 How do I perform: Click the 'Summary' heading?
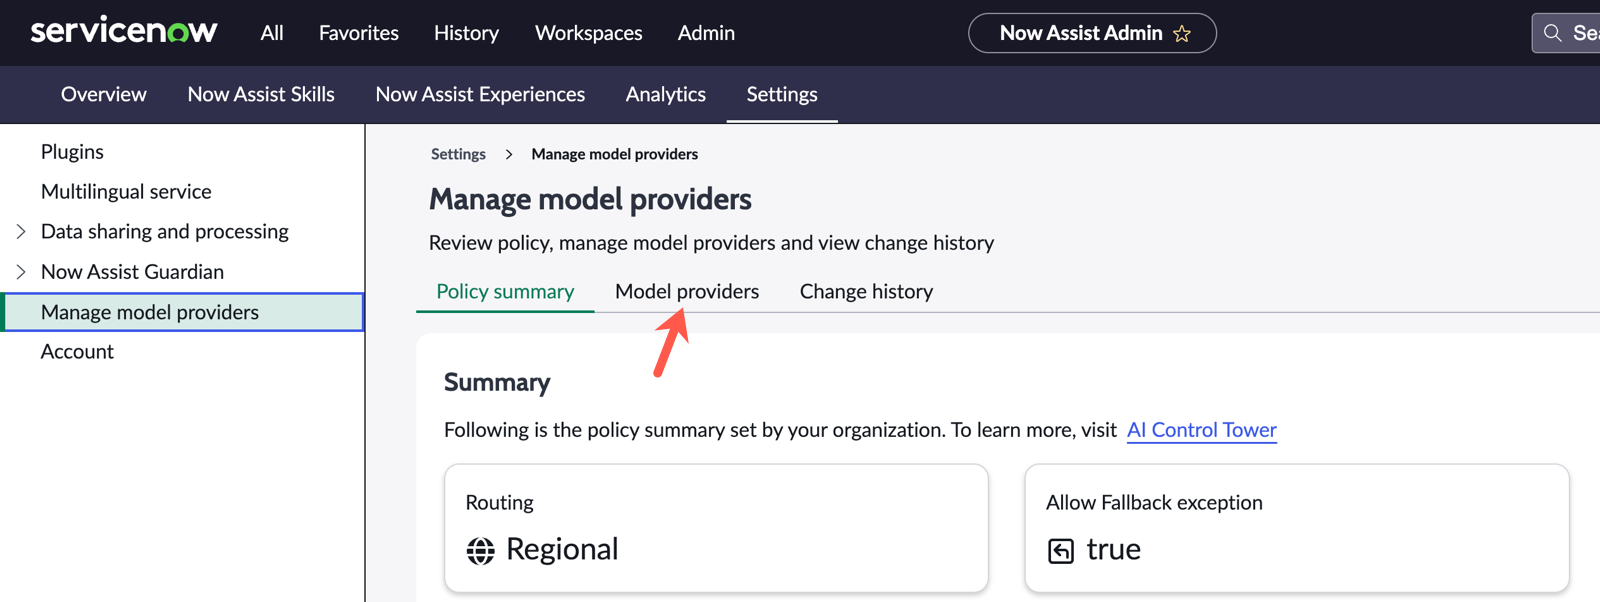coord(497,382)
